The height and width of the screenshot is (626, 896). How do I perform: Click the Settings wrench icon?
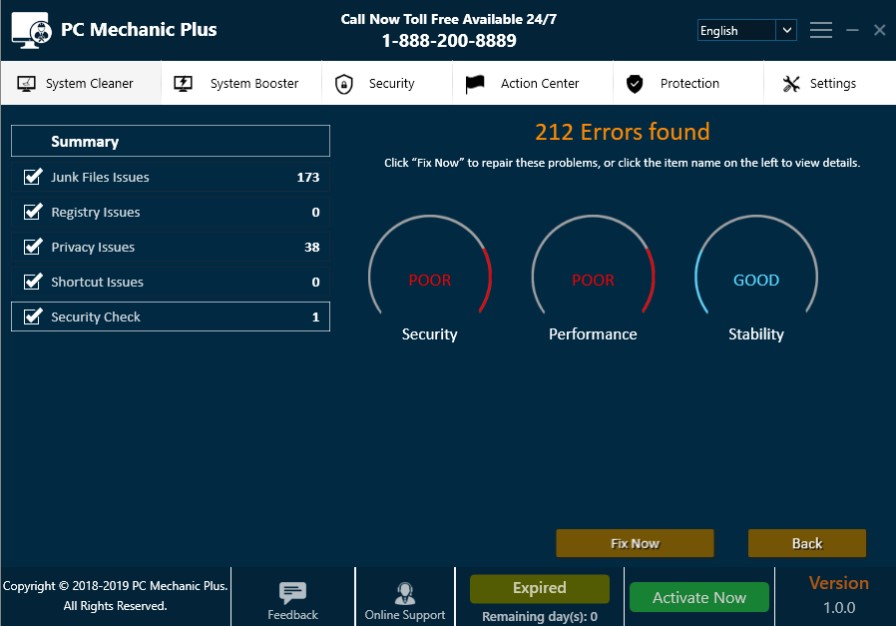(x=791, y=84)
